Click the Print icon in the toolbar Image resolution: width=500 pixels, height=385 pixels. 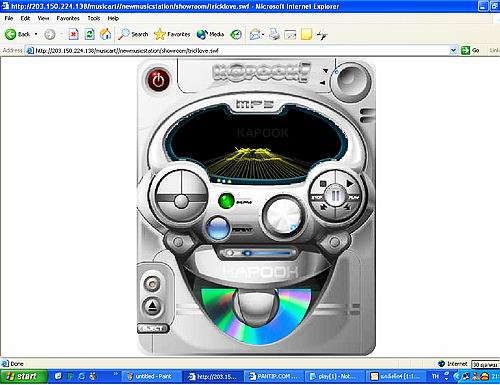click(x=274, y=34)
